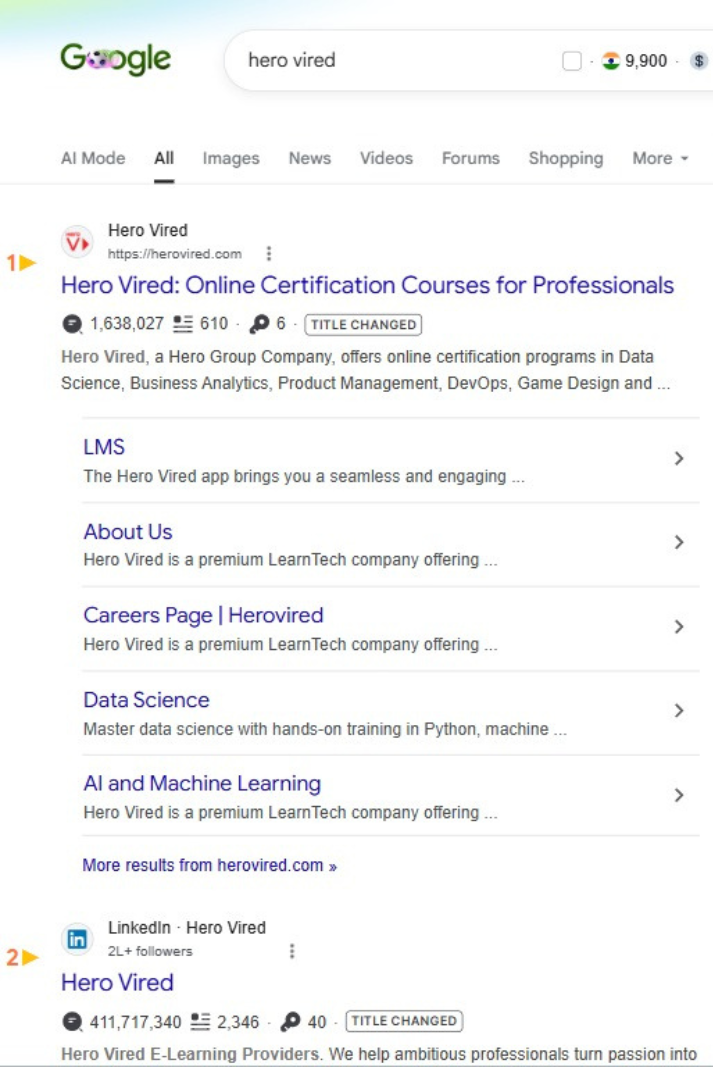The image size is (713, 1067).
Task: Switch to the Images tab
Action: [x=231, y=158]
